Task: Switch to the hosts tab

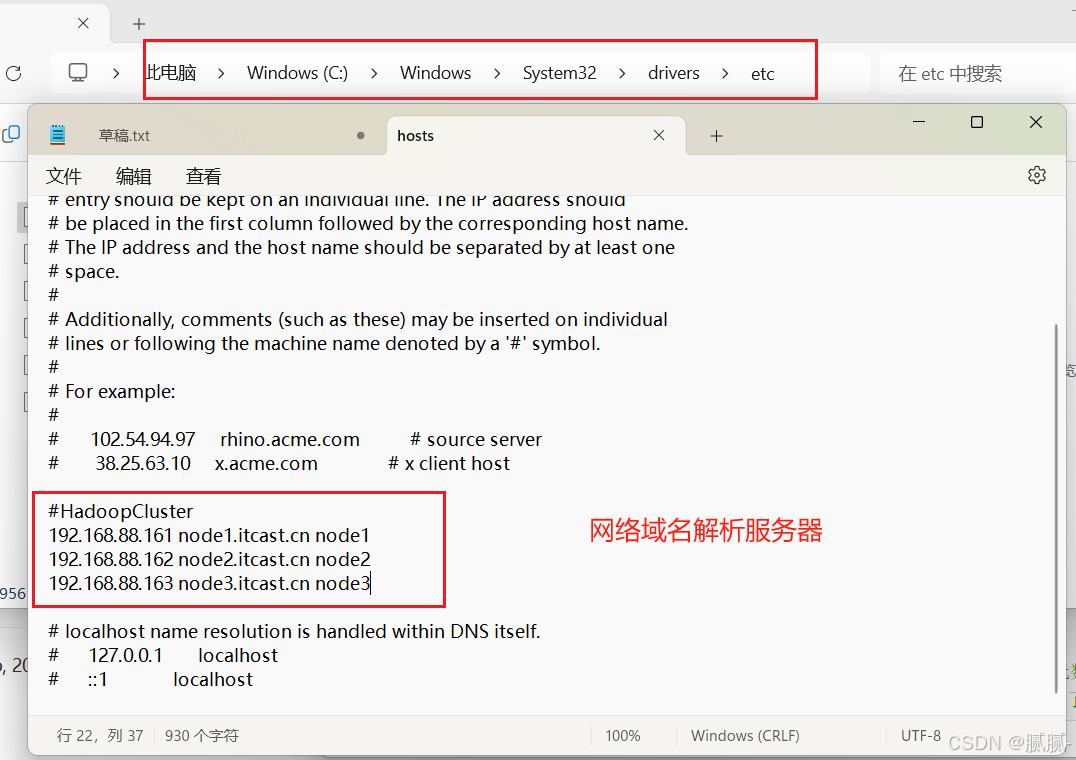Action: pos(415,135)
